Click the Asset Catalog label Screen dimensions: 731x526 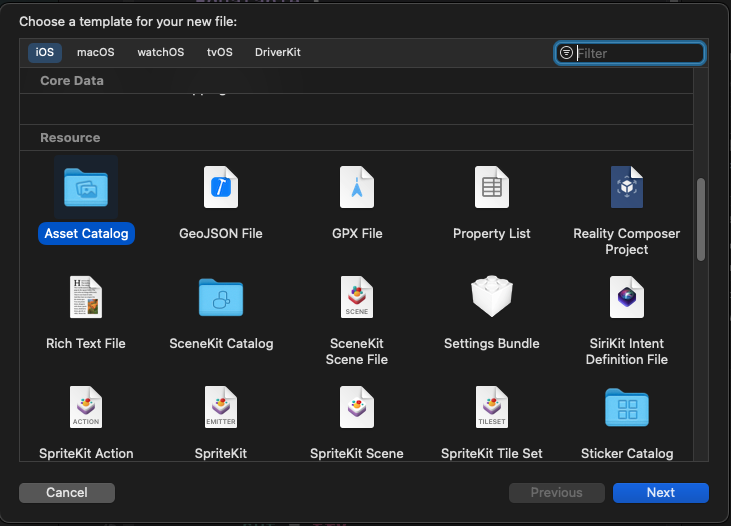coord(86,233)
